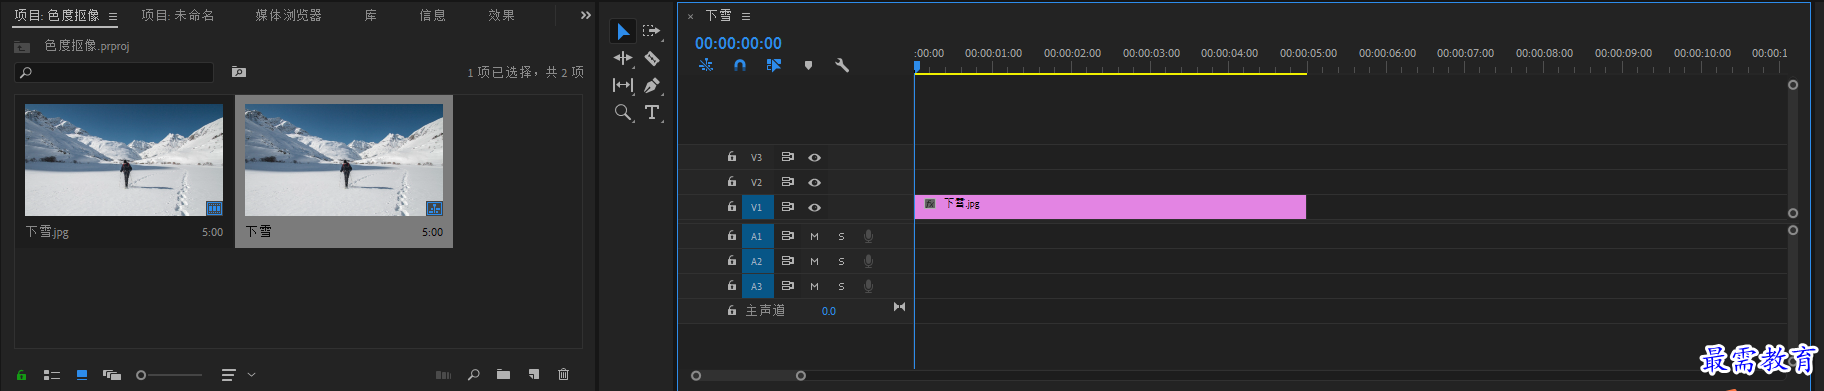The image size is (1824, 391).
Task: Hide track V1 output eye
Action: coord(815,207)
